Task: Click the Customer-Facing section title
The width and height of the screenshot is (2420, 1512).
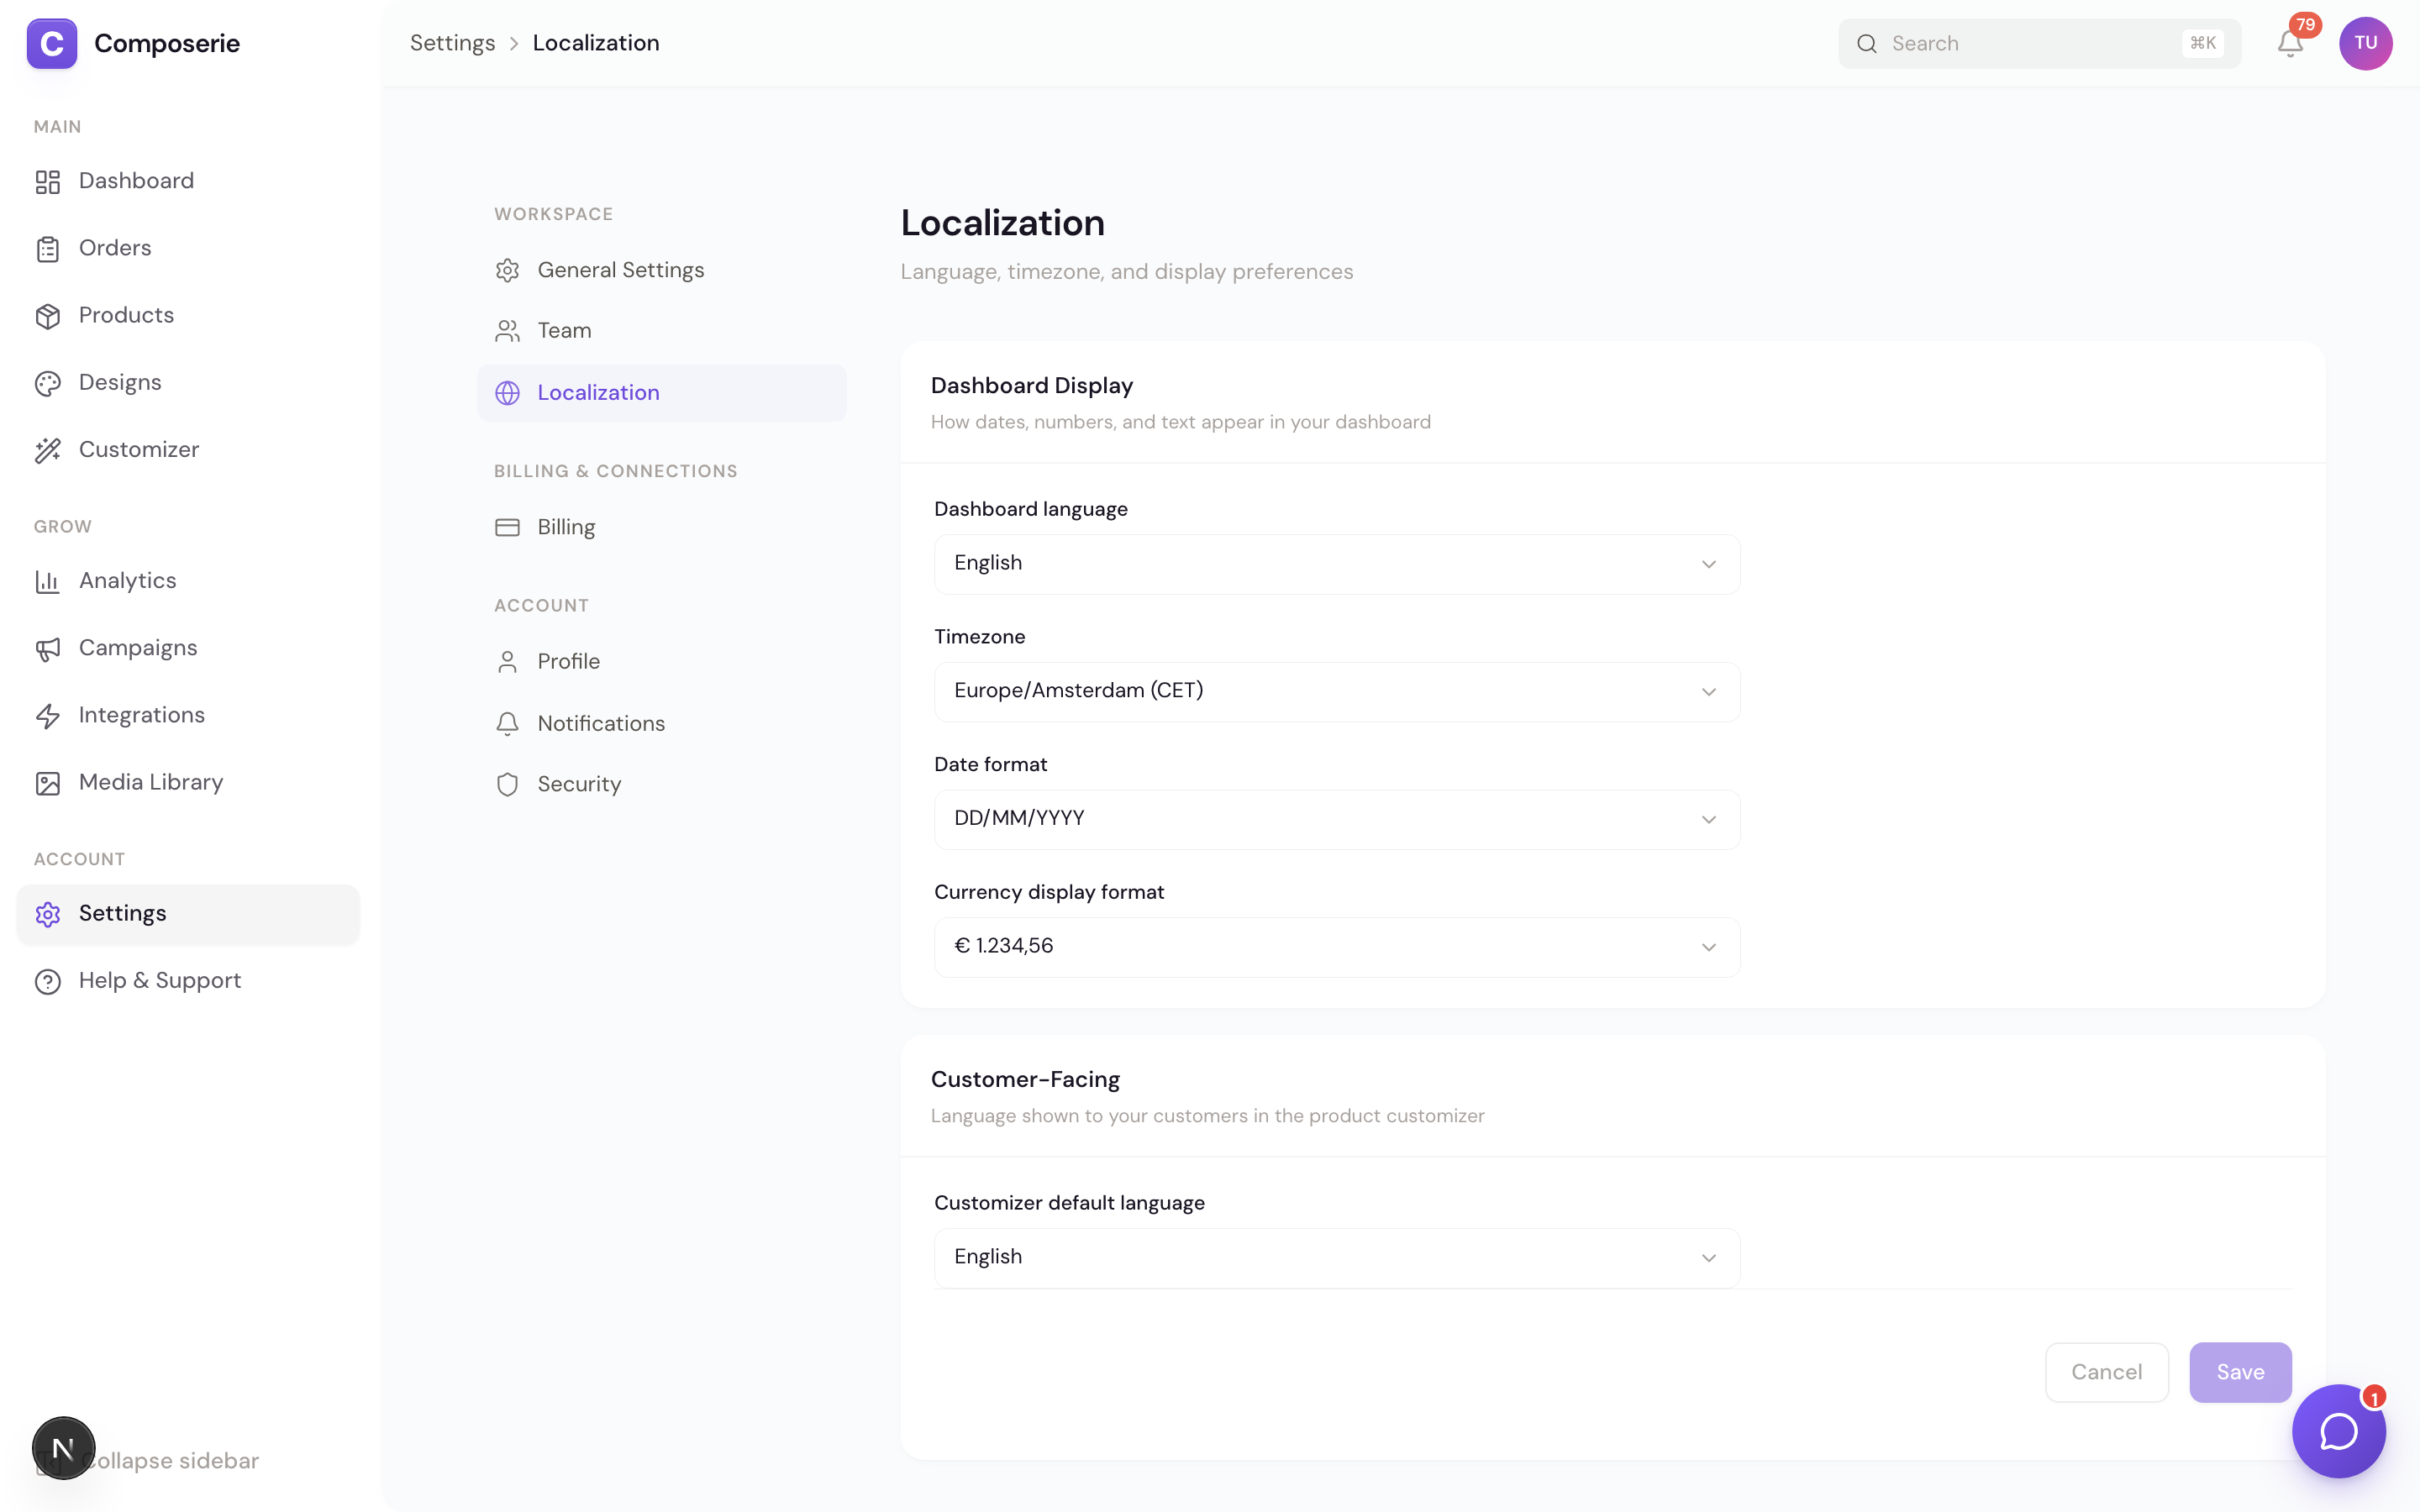Action: 1025,1079
